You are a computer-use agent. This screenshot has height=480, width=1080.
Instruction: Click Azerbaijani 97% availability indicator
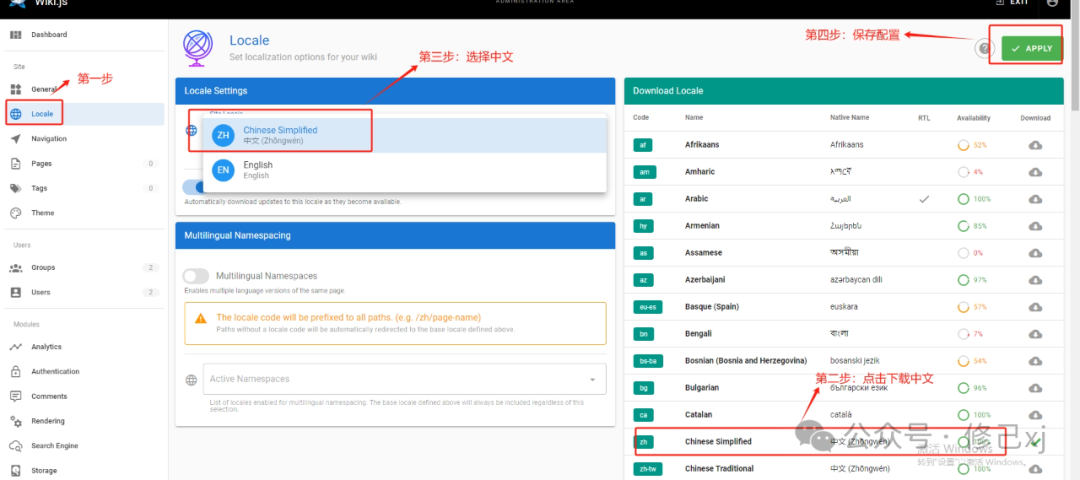(973, 280)
